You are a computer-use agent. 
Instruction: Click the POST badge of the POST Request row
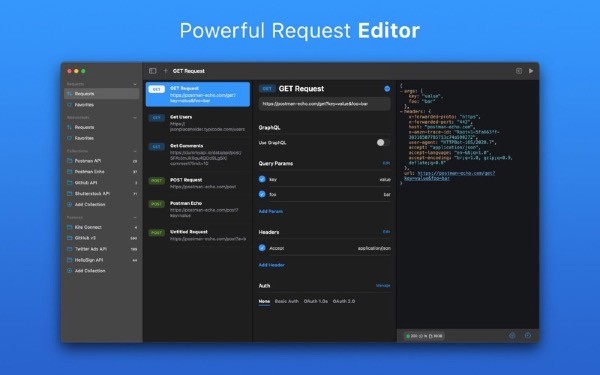pos(157,181)
